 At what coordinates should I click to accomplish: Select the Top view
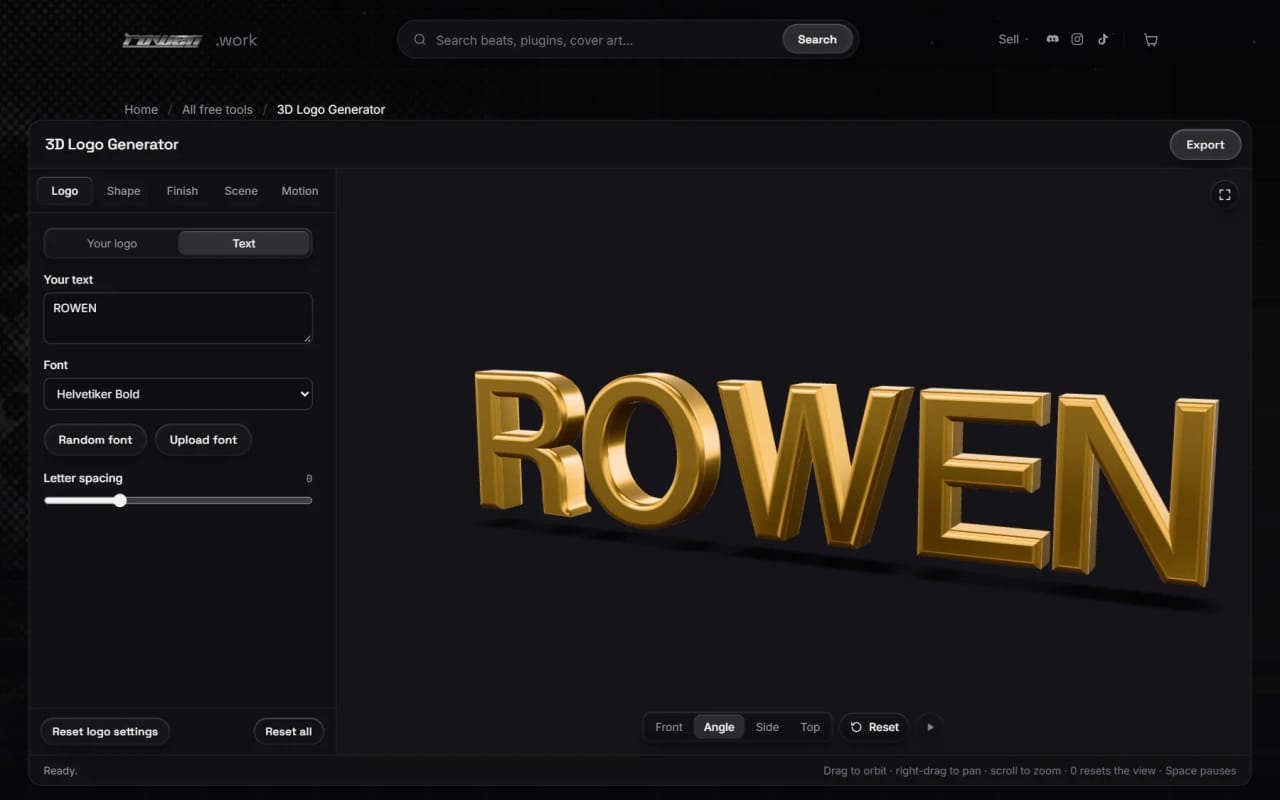pos(810,727)
